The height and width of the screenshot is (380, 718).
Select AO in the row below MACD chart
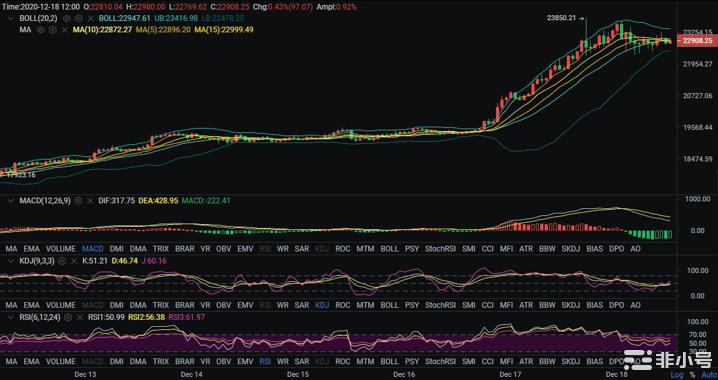pyautogui.click(x=635, y=249)
